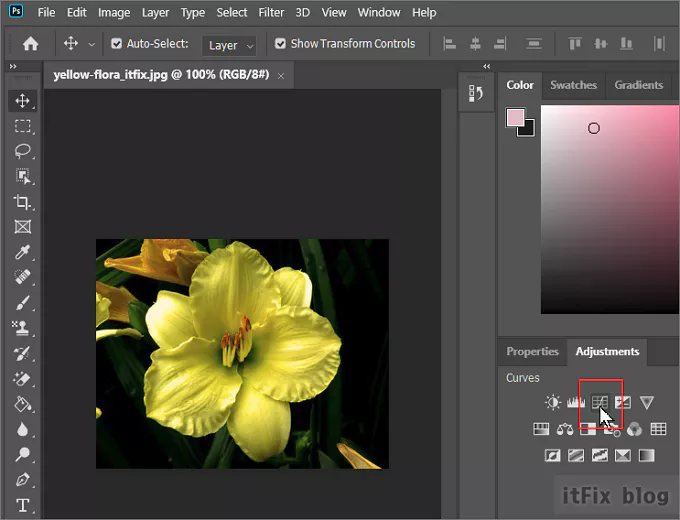Choose the Horizontal Type tool
This screenshot has height=520, width=680.
22,505
